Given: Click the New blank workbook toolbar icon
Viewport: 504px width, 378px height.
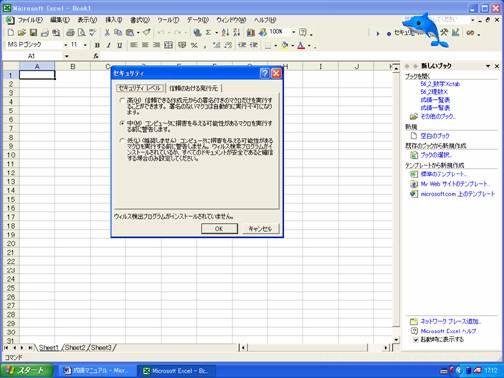Looking at the screenshot, I should coord(11,32).
